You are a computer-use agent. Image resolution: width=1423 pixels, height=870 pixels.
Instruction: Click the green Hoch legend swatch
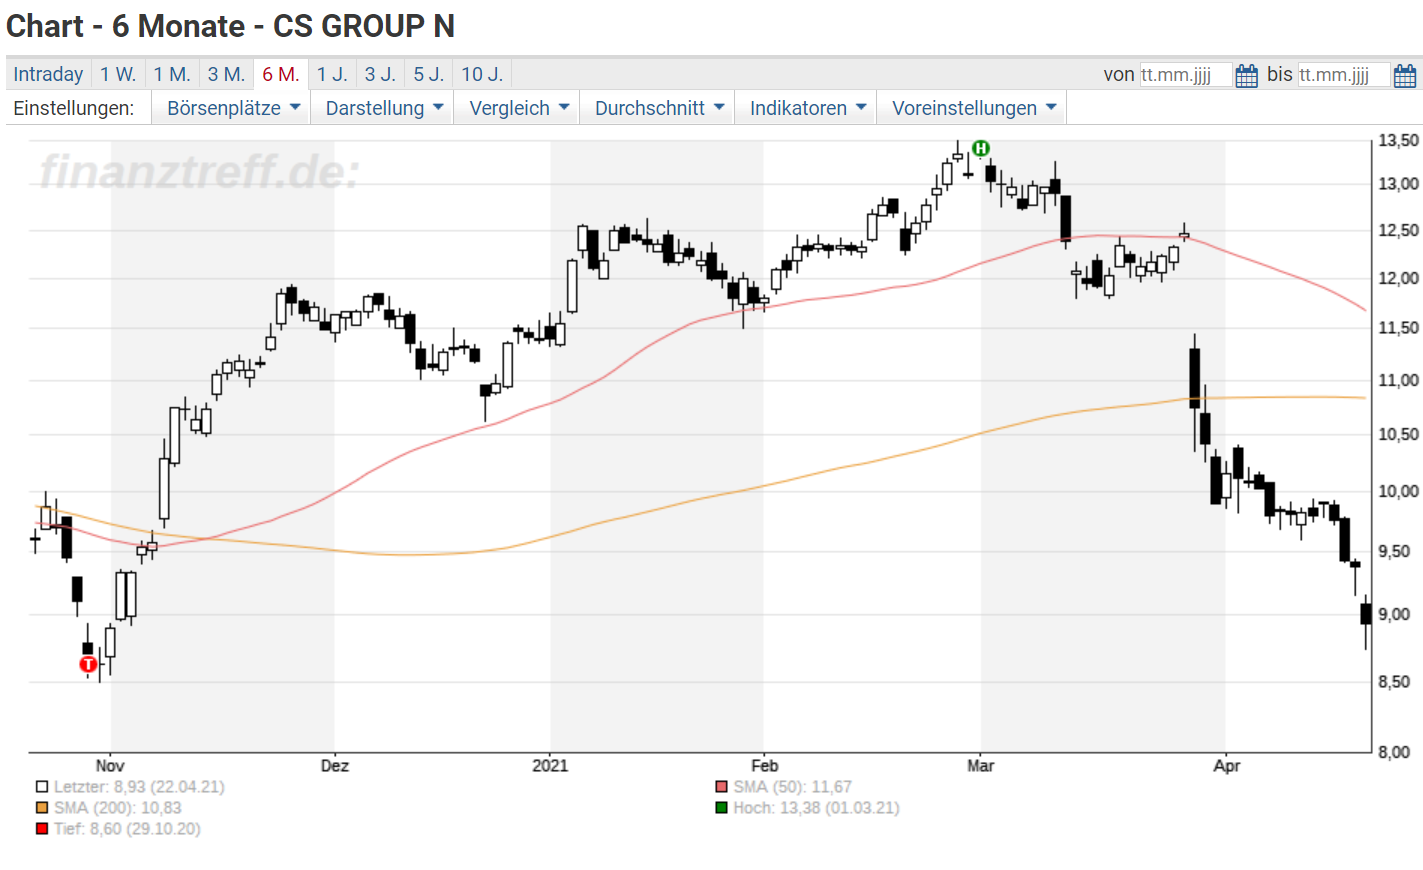[x=722, y=808]
